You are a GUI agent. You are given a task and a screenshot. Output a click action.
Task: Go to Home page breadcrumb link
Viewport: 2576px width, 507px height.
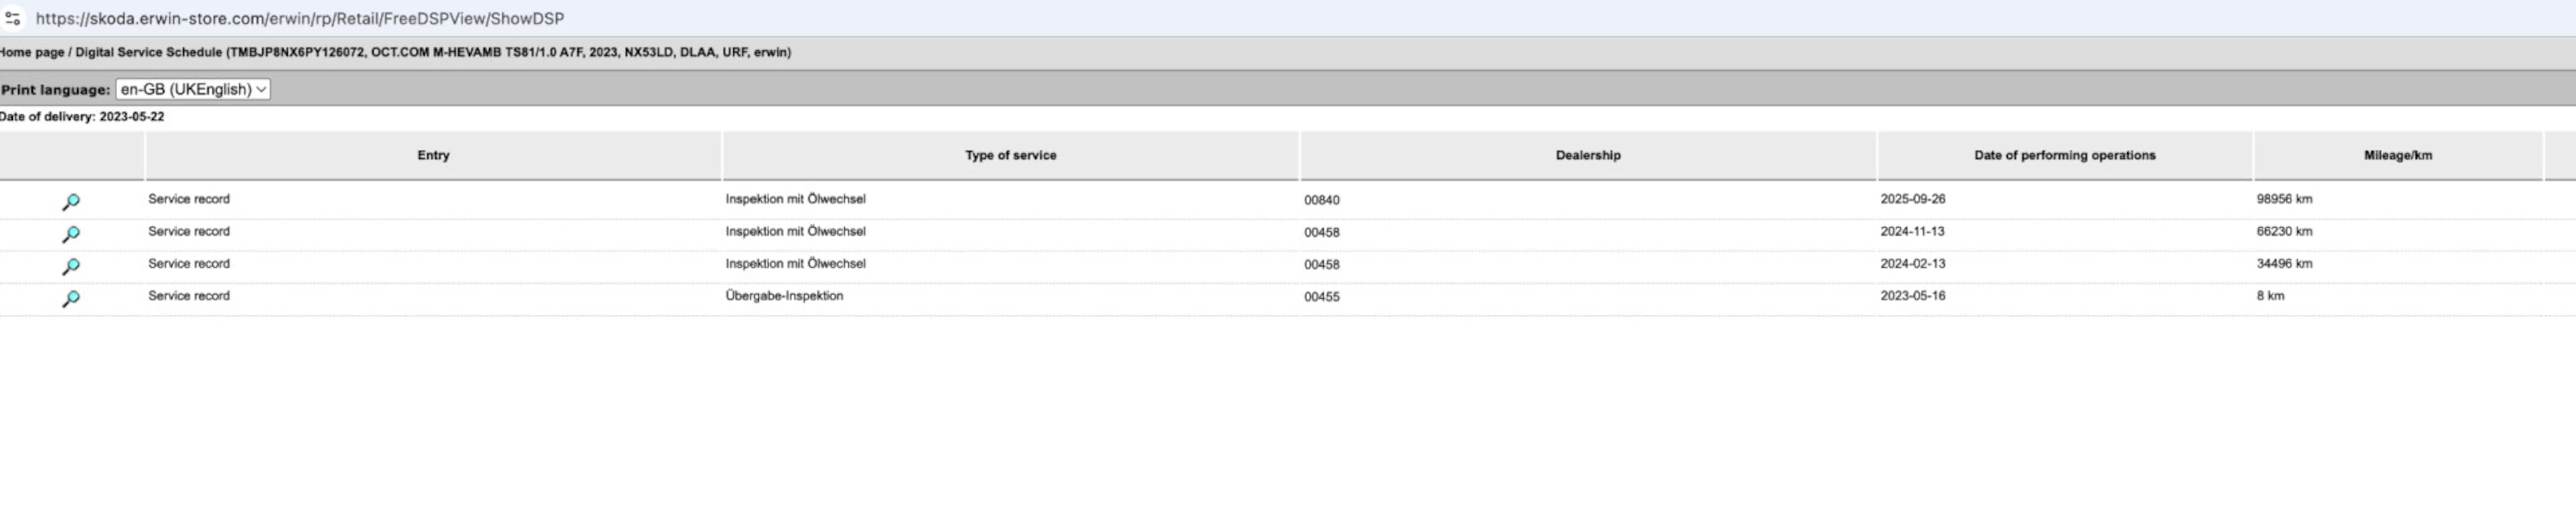(31, 52)
